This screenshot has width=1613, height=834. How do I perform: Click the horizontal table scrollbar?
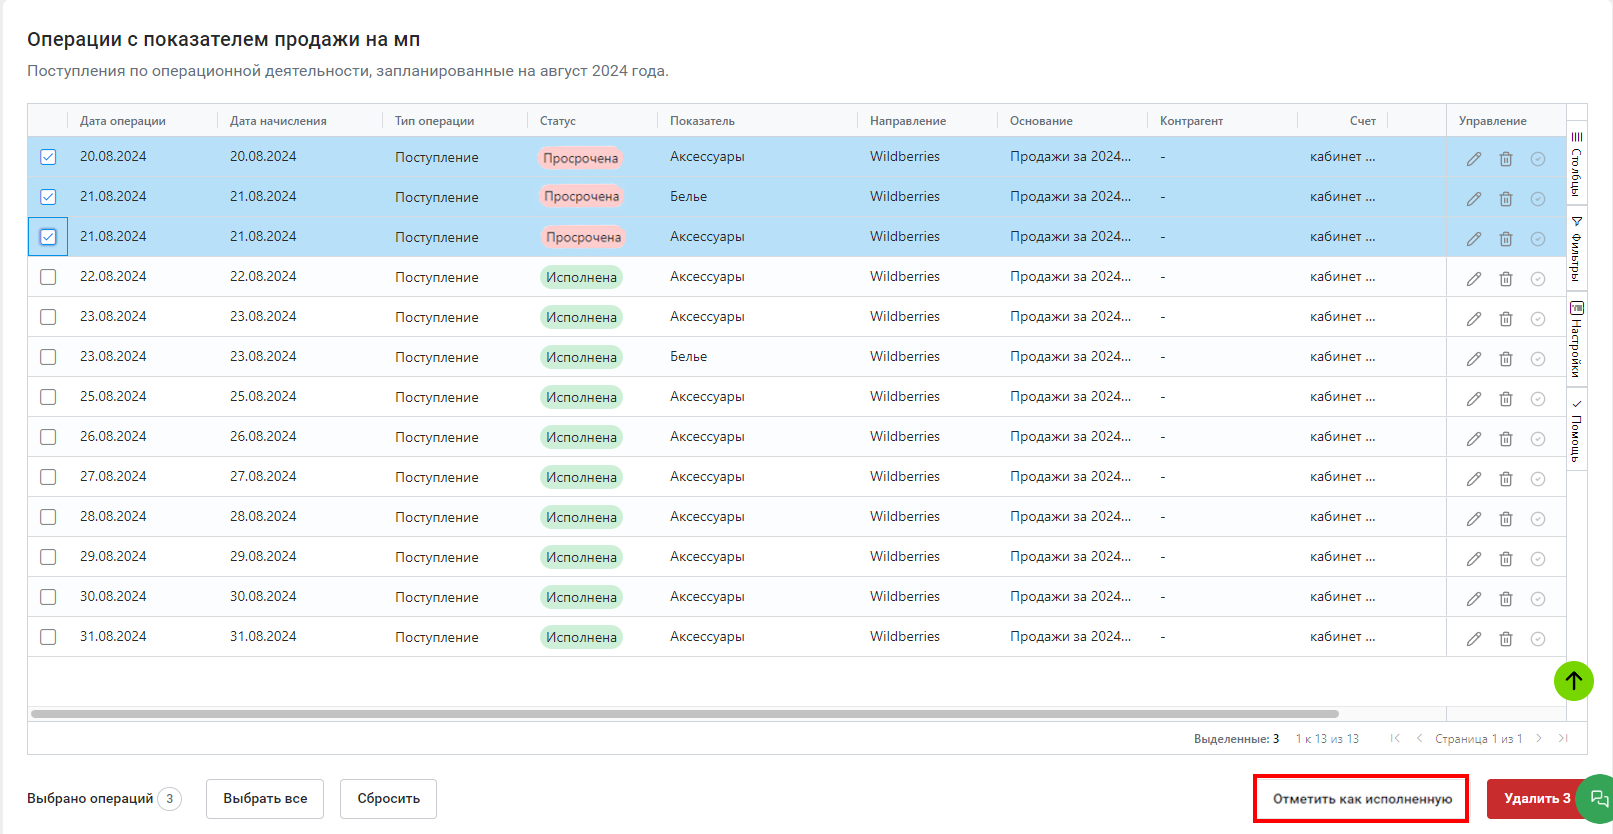point(685,714)
